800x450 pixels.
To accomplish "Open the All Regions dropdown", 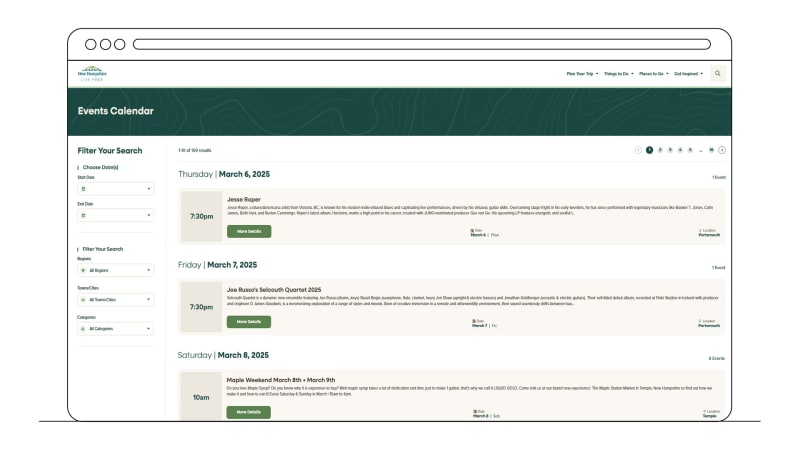I will tap(115, 270).
